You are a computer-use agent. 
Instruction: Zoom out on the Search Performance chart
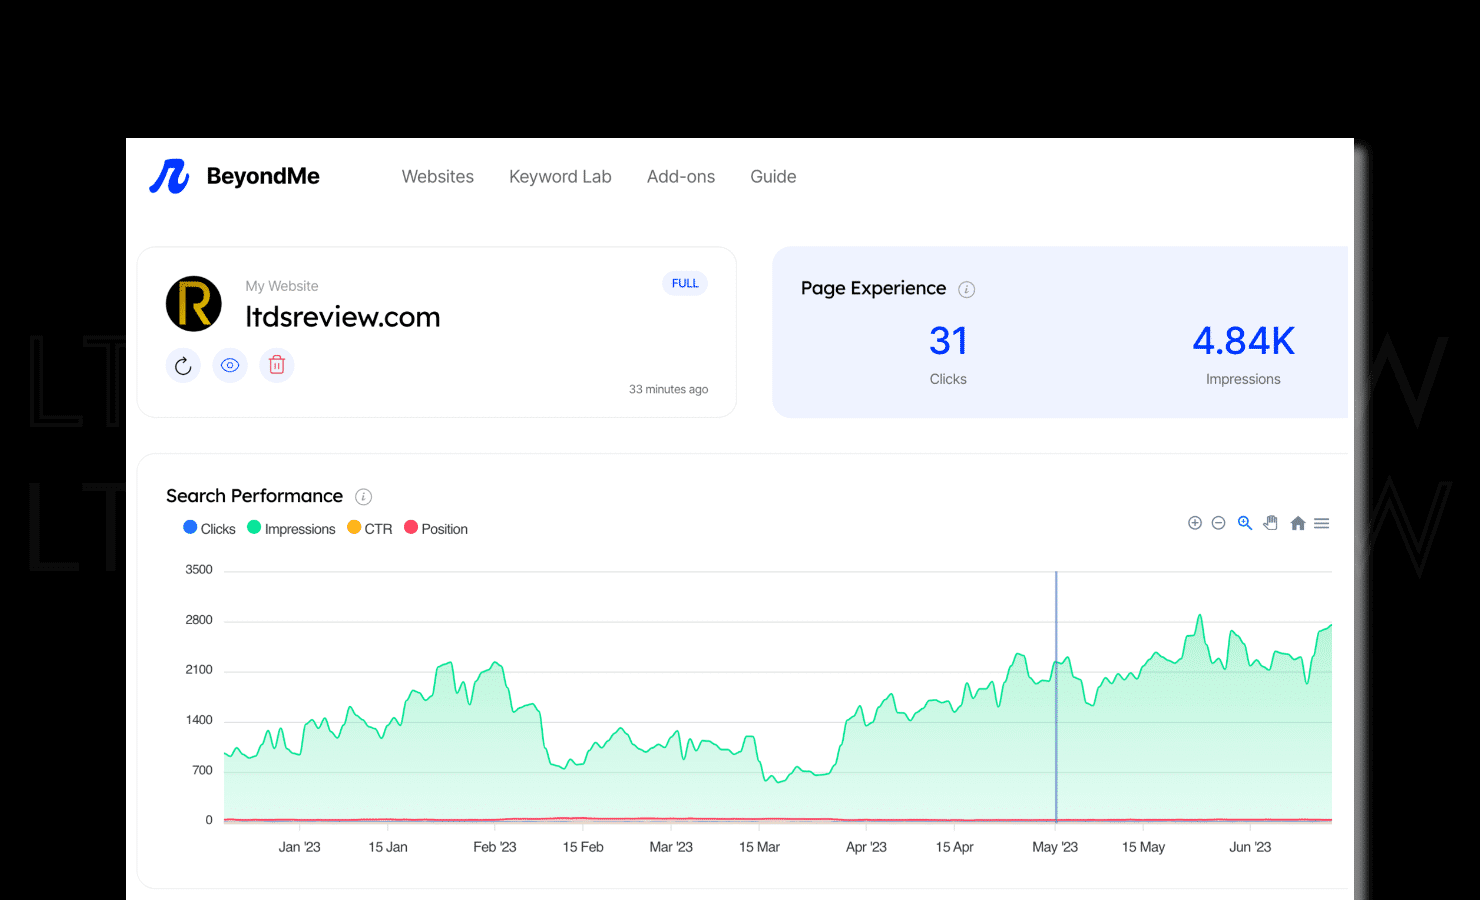[1219, 522]
